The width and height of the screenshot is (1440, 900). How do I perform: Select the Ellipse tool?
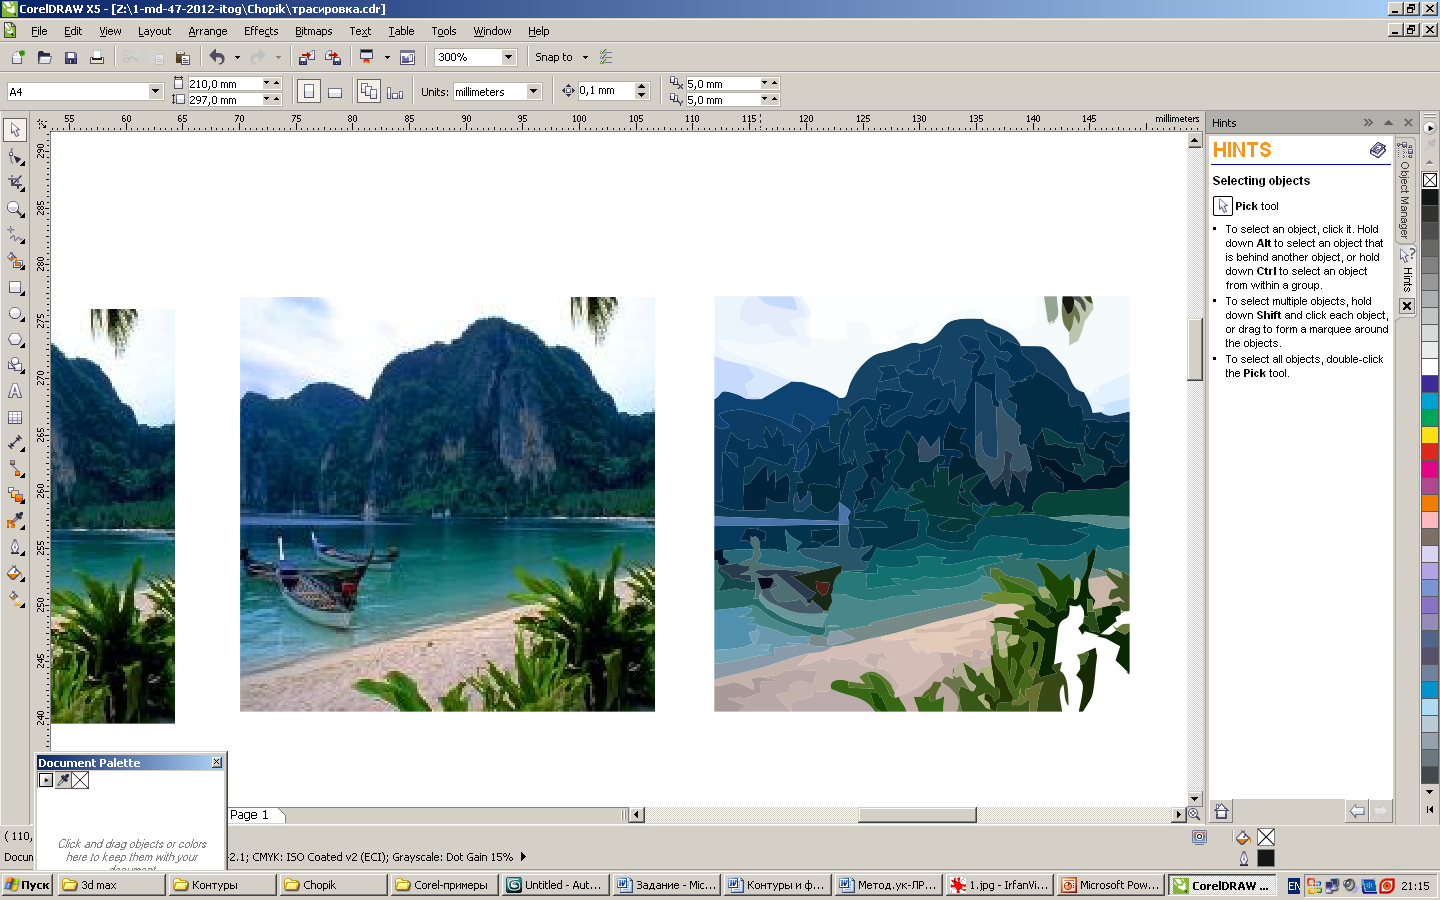point(15,313)
